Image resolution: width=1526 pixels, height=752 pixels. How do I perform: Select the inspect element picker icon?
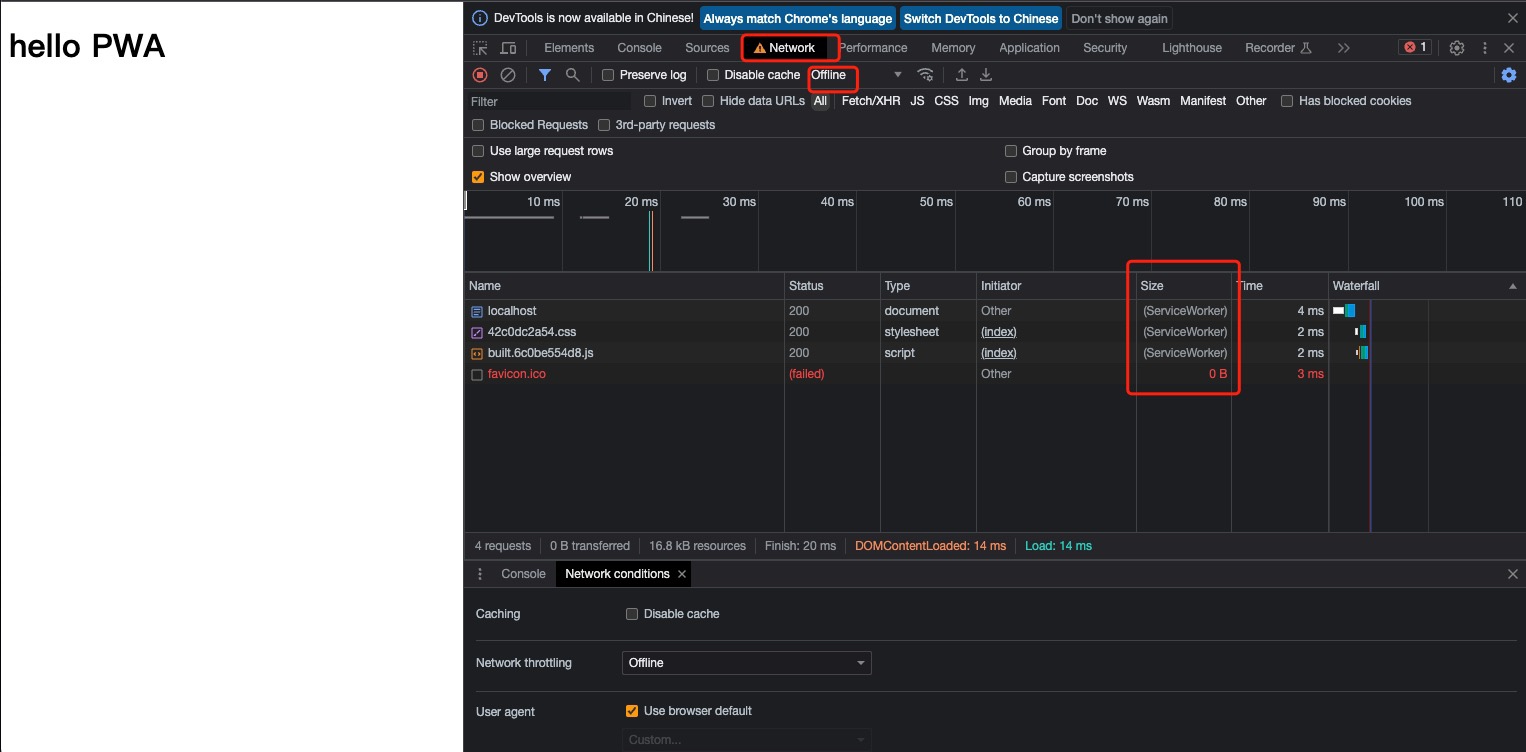(x=481, y=48)
